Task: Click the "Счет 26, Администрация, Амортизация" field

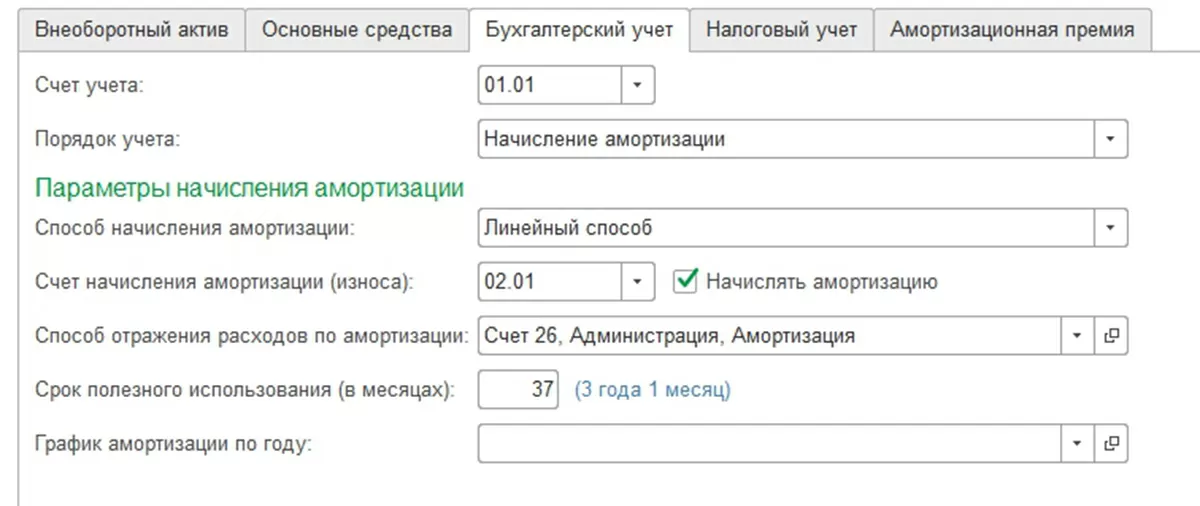Action: (770, 336)
